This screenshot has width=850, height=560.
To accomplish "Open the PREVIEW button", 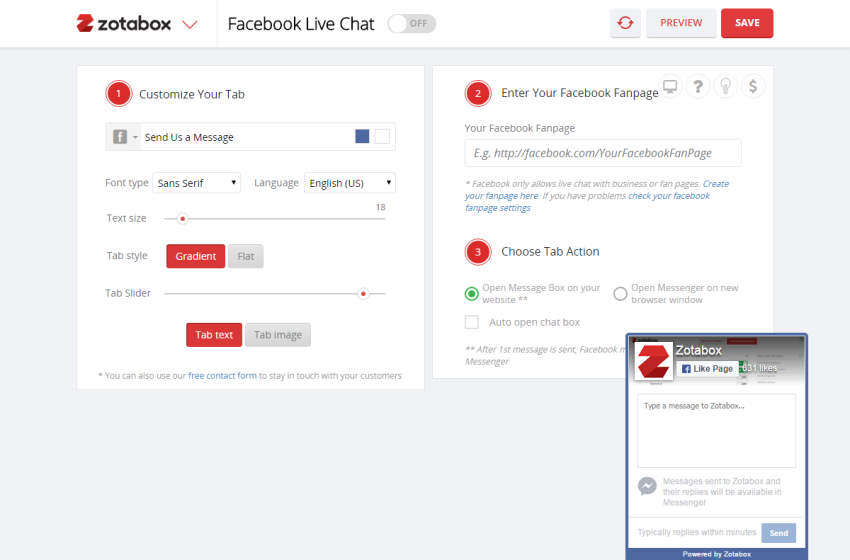I will [681, 23].
